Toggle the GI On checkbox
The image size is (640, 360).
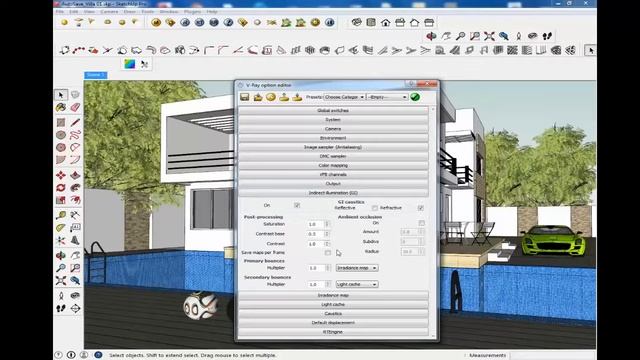[297, 205]
